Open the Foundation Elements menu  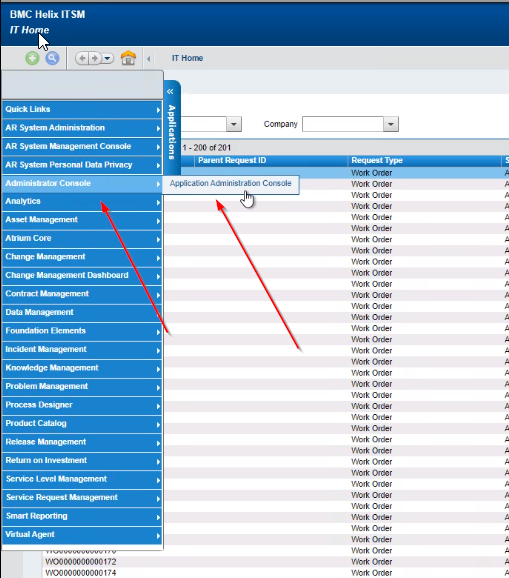(82, 331)
